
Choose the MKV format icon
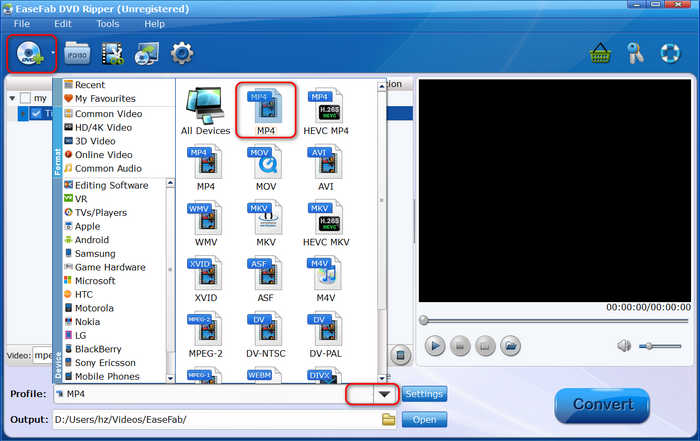point(266,223)
